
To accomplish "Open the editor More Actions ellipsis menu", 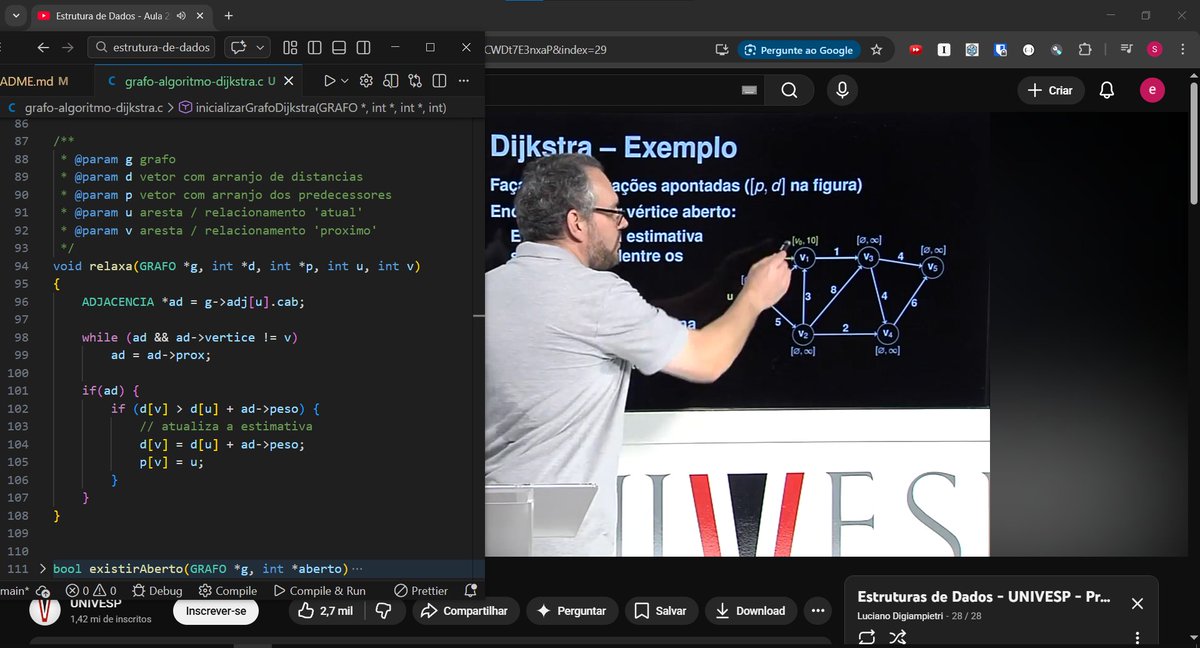I will 466,81.
